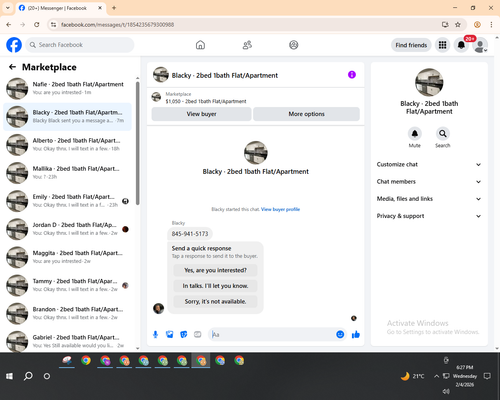Open the tab search dropdown arrow
This screenshot has width=500, height=400.
8,8
